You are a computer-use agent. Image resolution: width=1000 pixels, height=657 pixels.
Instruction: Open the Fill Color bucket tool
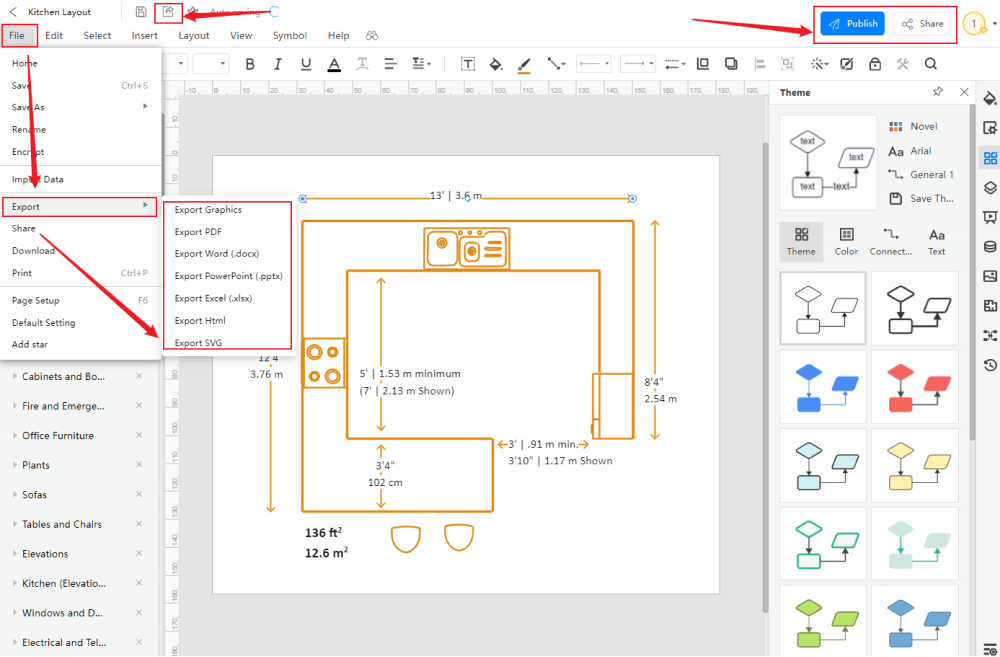[x=495, y=64]
